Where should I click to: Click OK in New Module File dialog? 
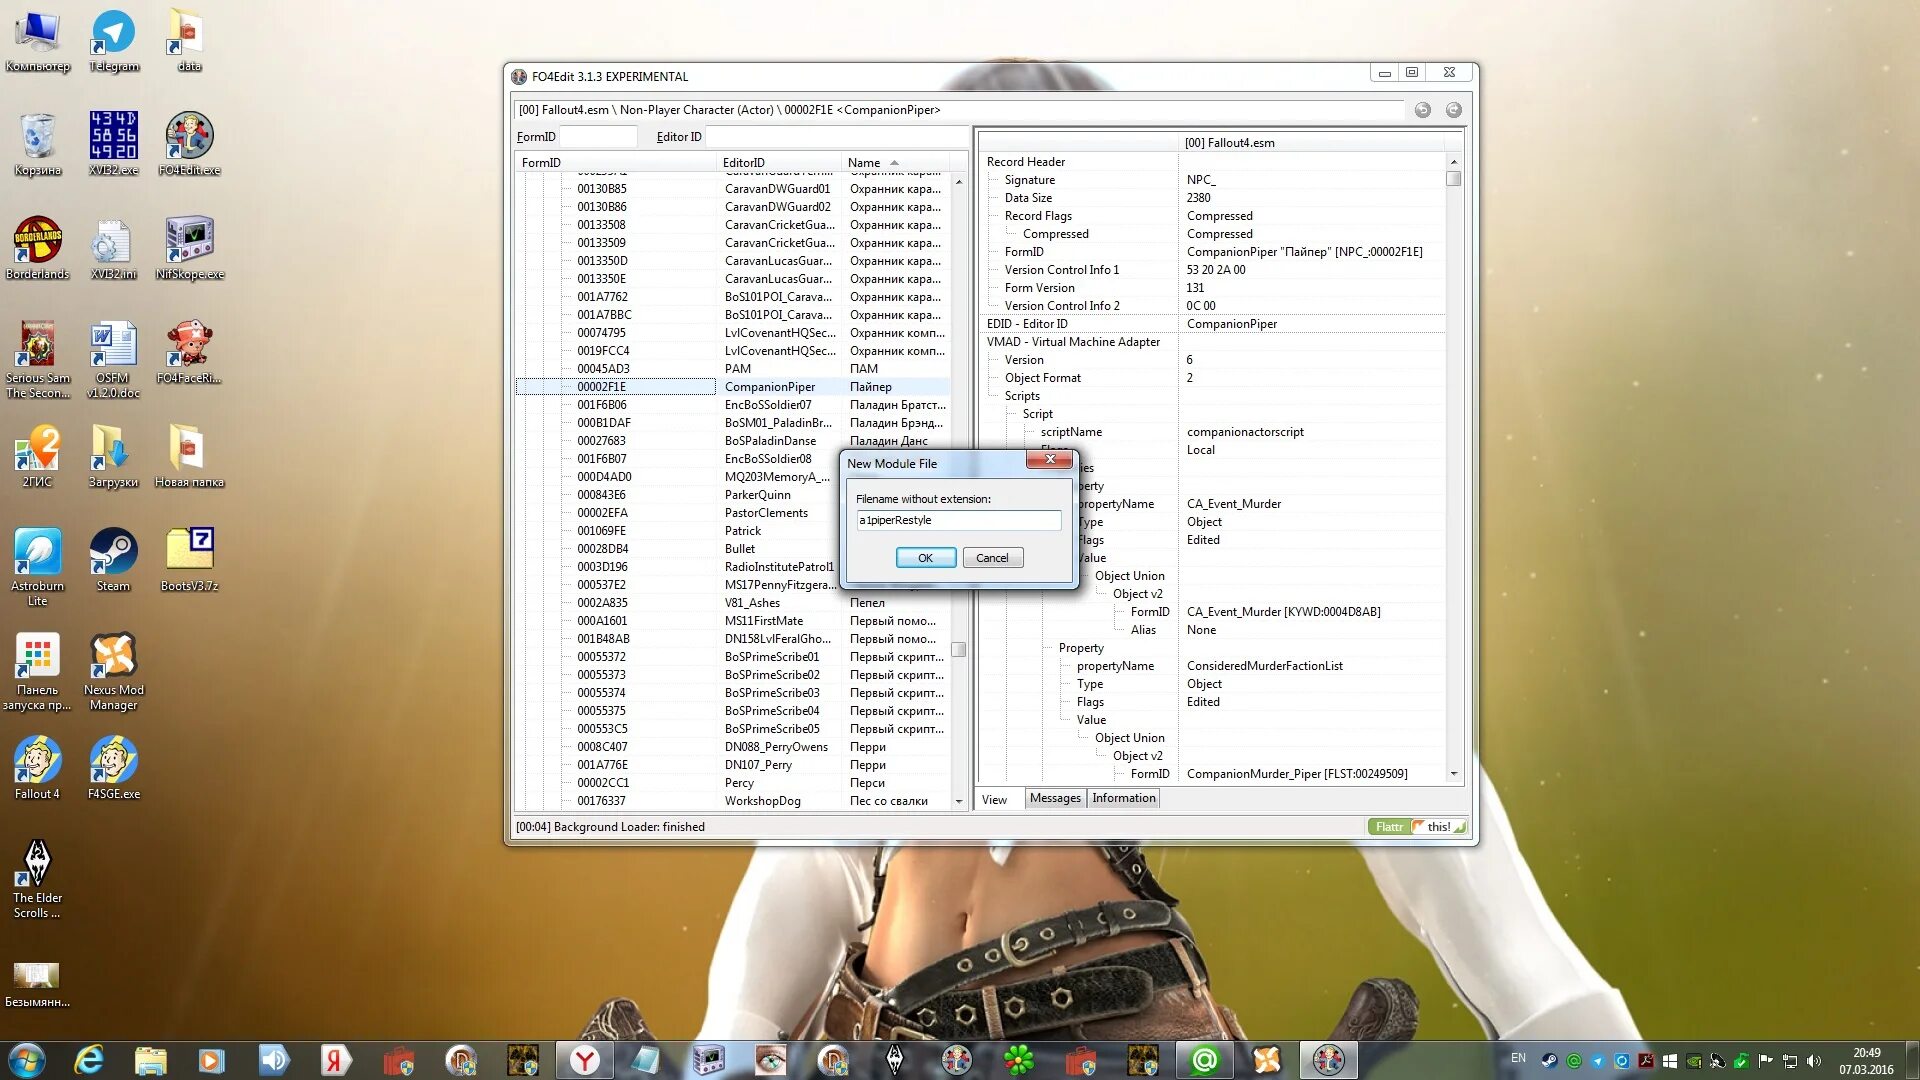(x=925, y=558)
